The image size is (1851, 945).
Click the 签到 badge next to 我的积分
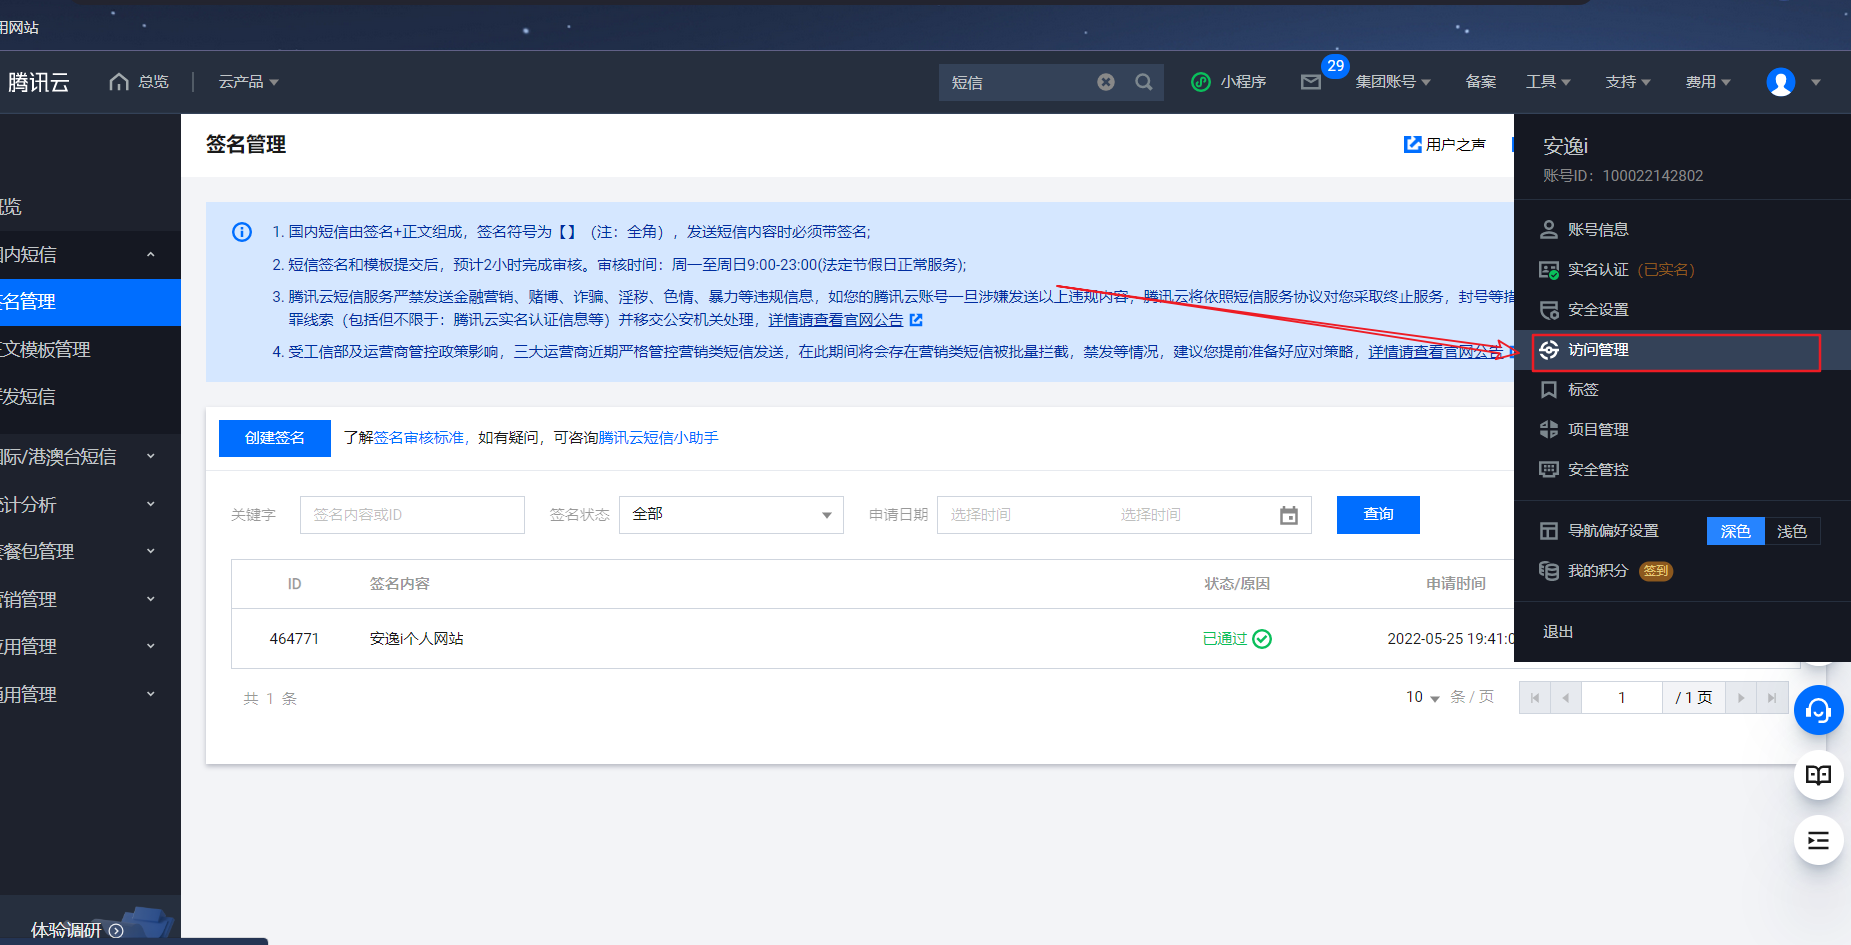click(x=1656, y=571)
